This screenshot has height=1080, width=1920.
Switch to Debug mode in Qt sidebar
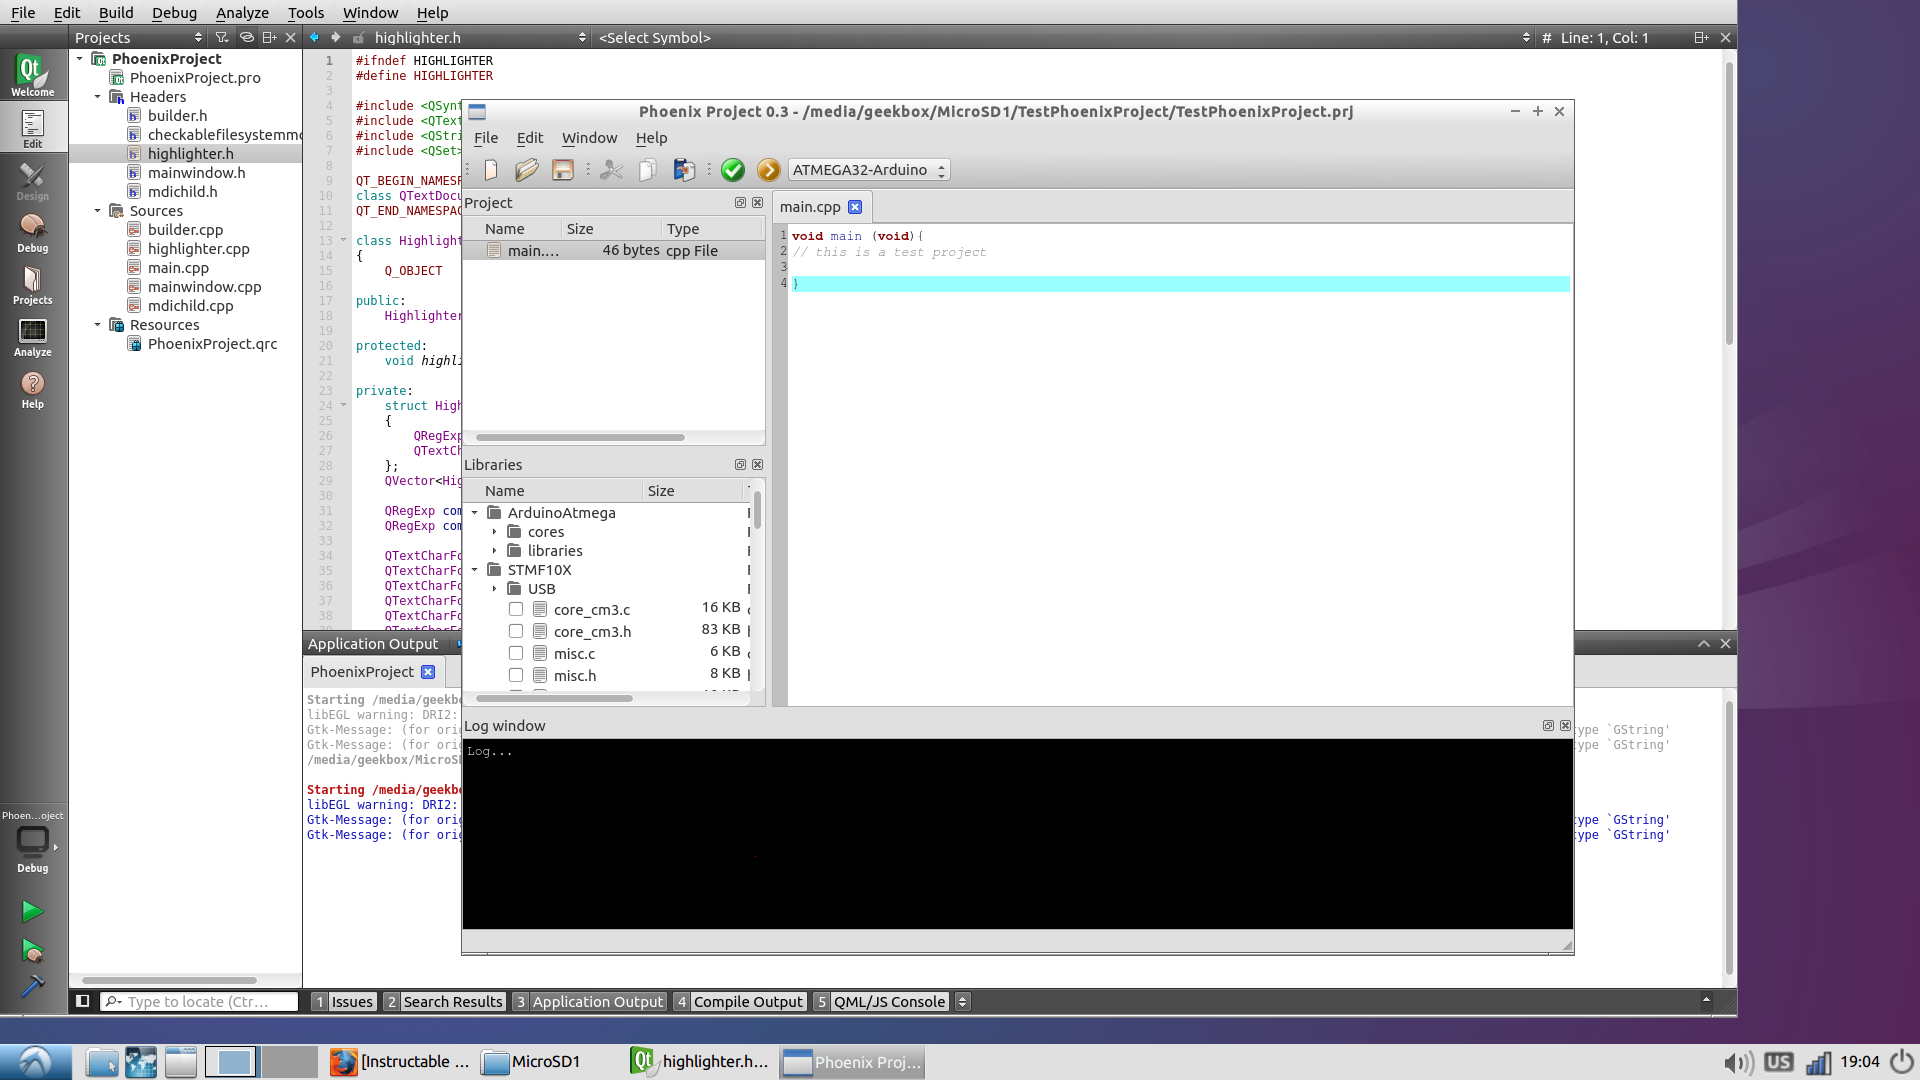click(x=32, y=233)
